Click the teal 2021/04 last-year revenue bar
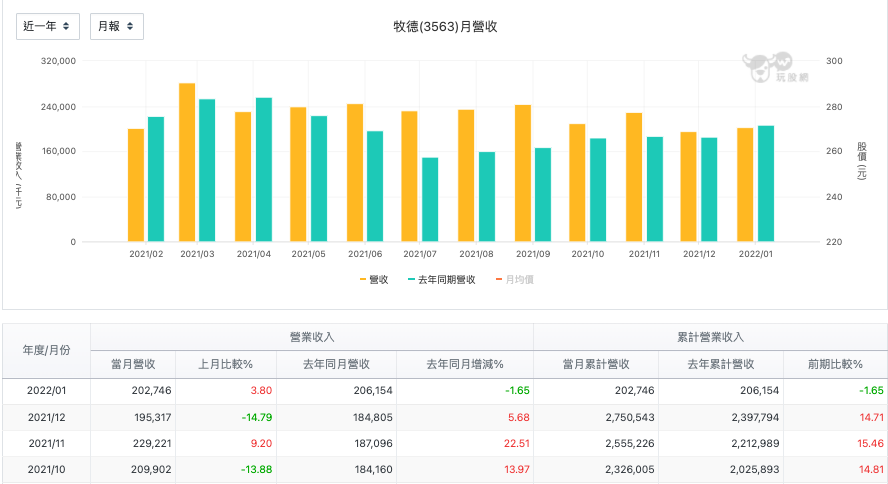The height and width of the screenshot is (484, 888). [264, 170]
